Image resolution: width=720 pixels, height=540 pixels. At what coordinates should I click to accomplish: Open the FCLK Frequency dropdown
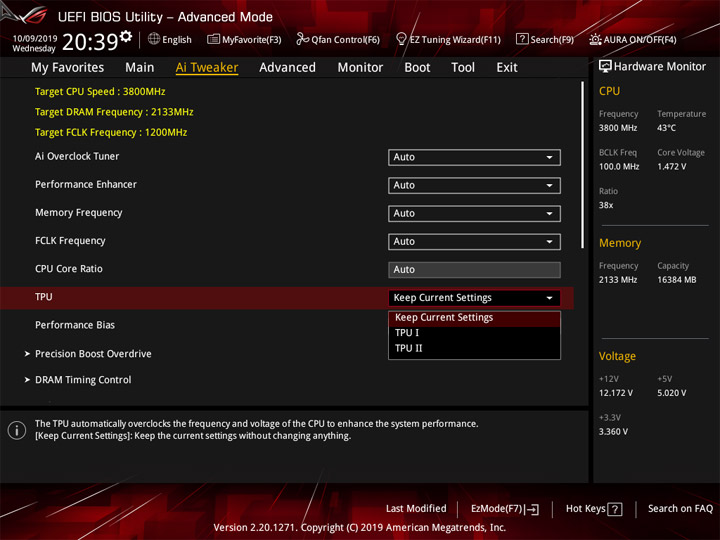pyautogui.click(x=474, y=242)
